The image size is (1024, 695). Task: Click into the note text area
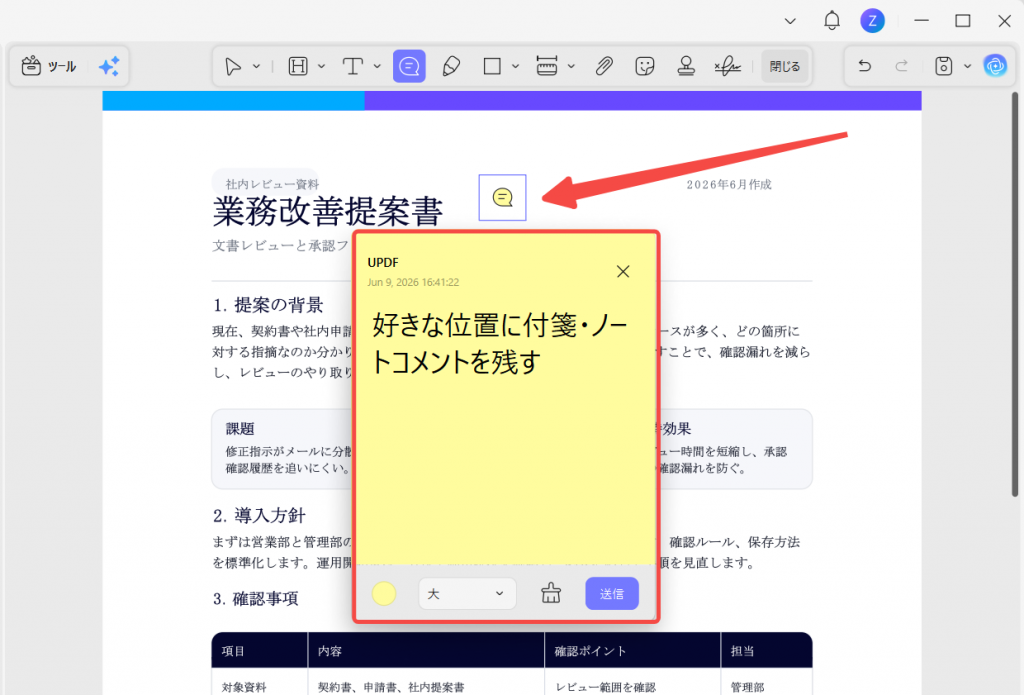click(505, 431)
